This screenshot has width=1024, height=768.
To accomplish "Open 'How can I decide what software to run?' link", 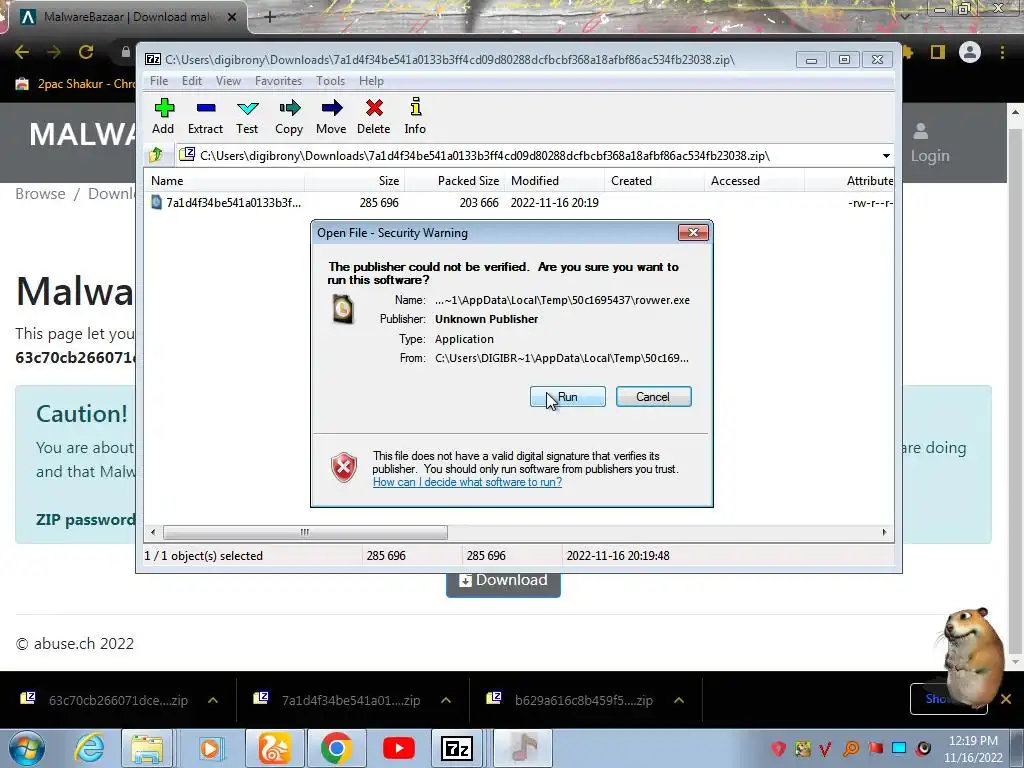I will pyautogui.click(x=467, y=482).
